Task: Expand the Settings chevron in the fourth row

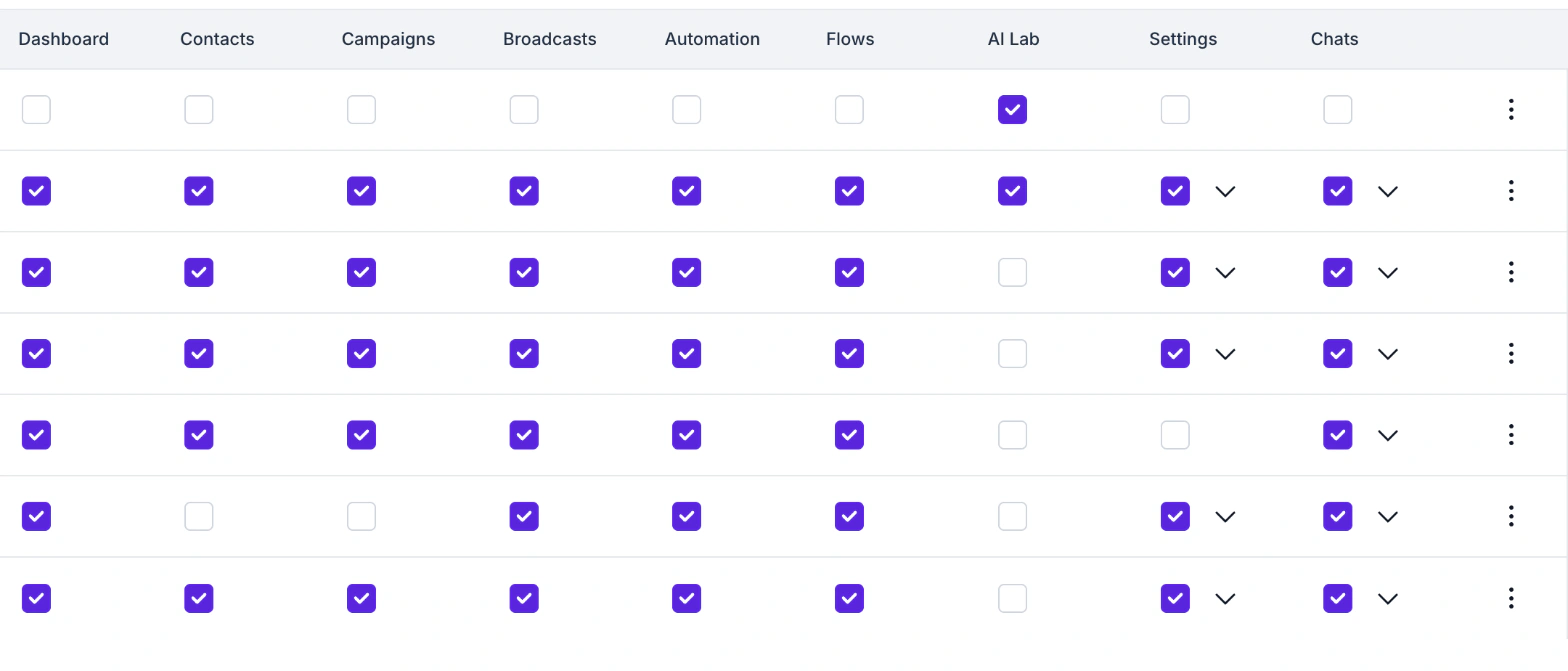Action: point(1225,354)
